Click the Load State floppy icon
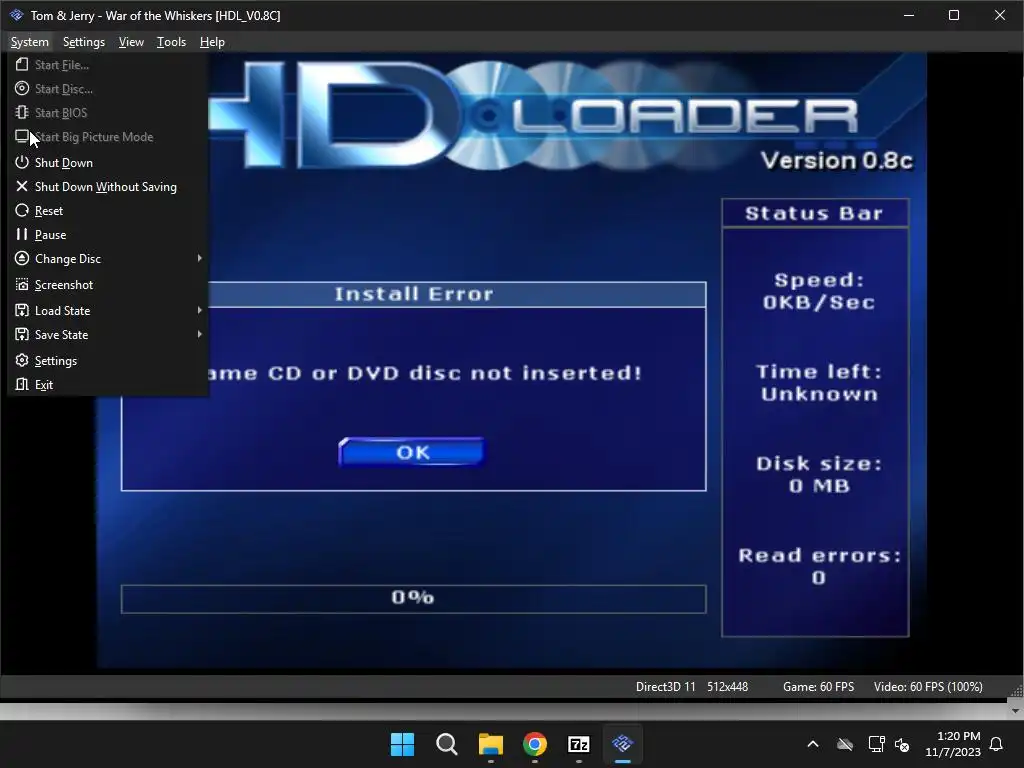This screenshot has width=1024, height=768. (22, 310)
